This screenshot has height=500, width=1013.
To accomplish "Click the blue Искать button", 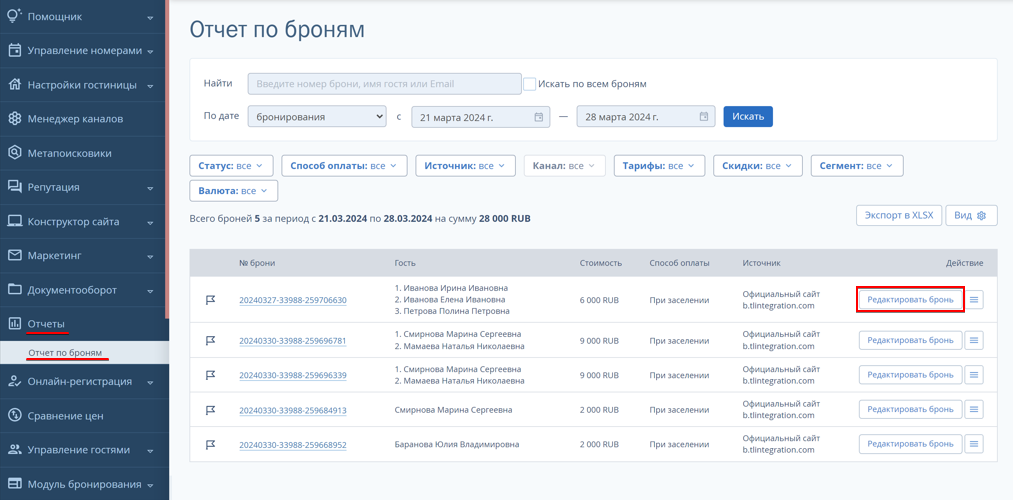I will point(748,117).
